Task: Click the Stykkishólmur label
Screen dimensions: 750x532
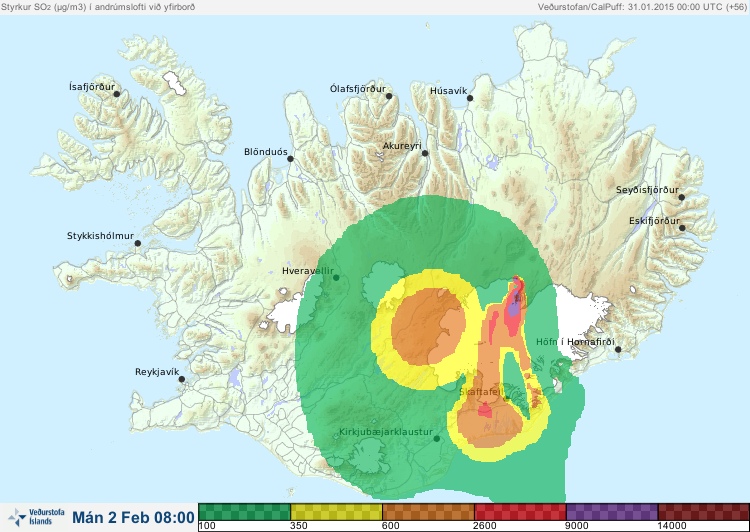Action: pos(100,236)
